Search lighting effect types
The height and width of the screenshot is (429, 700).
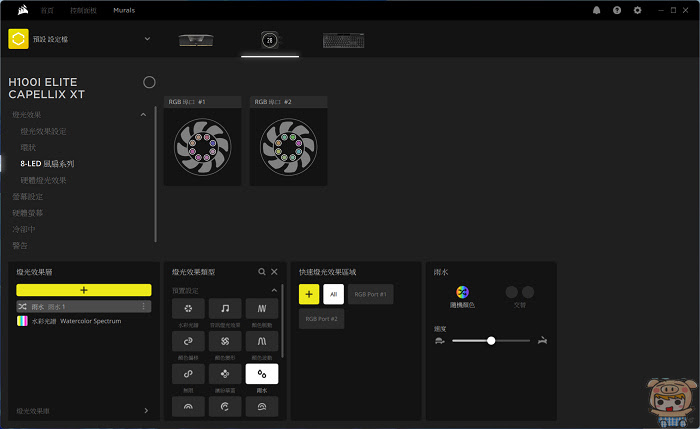[262, 271]
